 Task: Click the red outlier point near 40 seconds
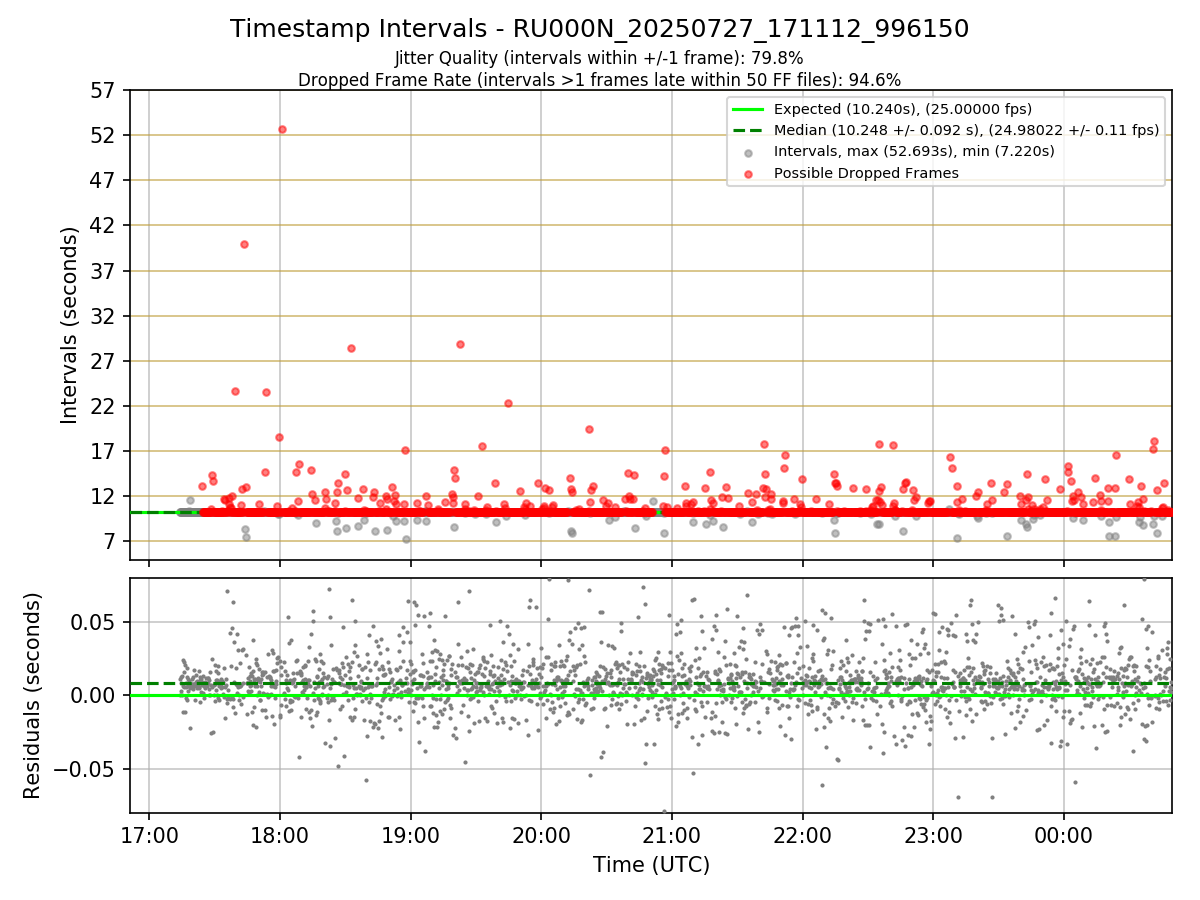tap(244, 244)
